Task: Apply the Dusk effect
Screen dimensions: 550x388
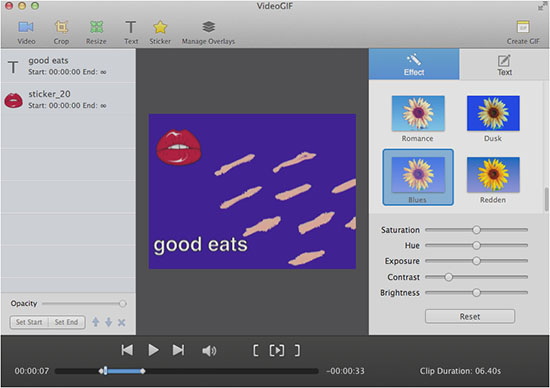Action: click(x=493, y=118)
